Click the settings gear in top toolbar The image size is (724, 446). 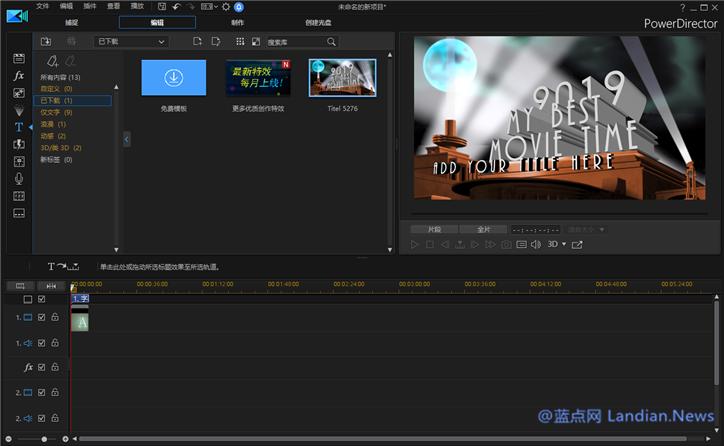(226, 6)
